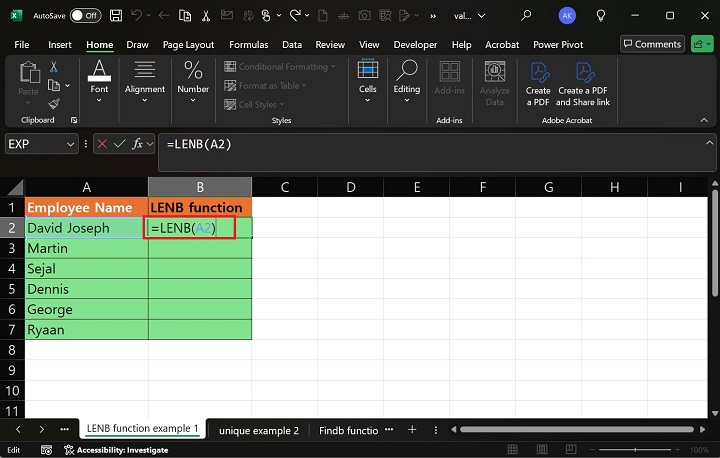The width and height of the screenshot is (720, 458).
Task: Expand the formula bar chevron
Action: click(x=708, y=144)
